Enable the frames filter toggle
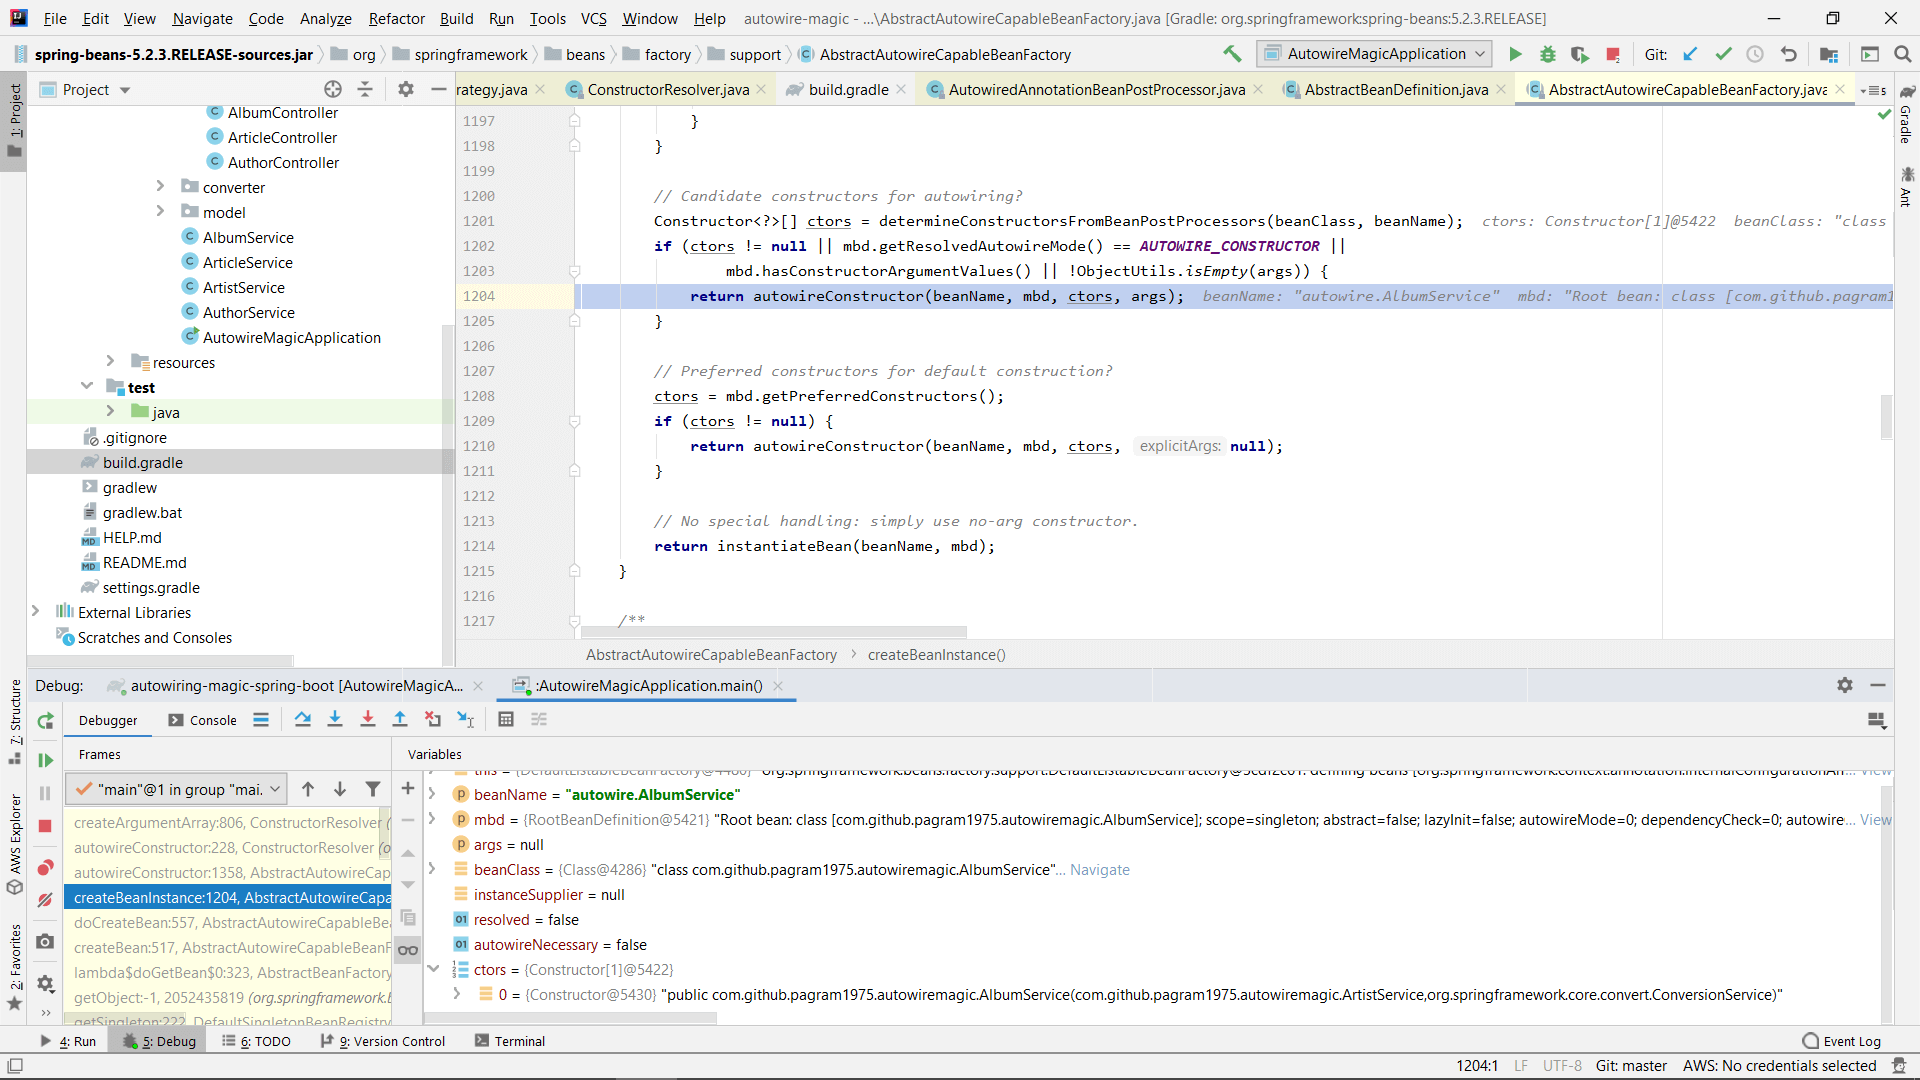Image resolution: width=1920 pixels, height=1080 pixels. click(372, 789)
